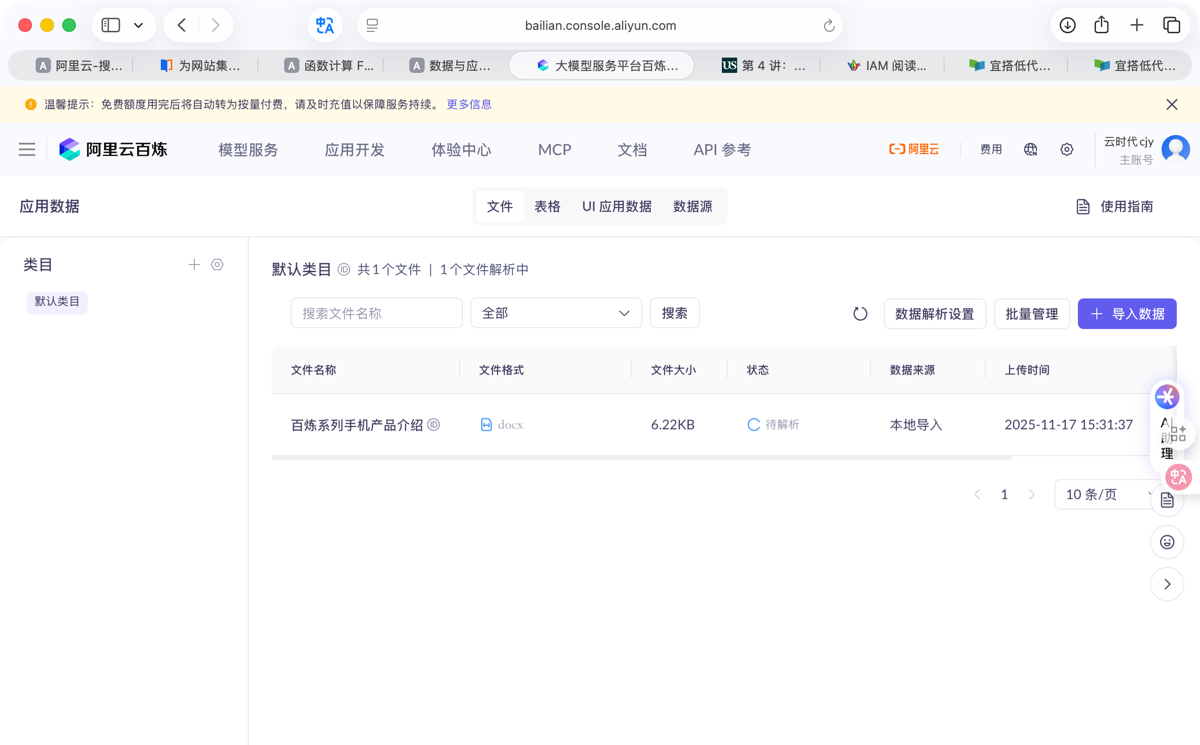
Task: Click the 搜索 button
Action: [675, 313]
